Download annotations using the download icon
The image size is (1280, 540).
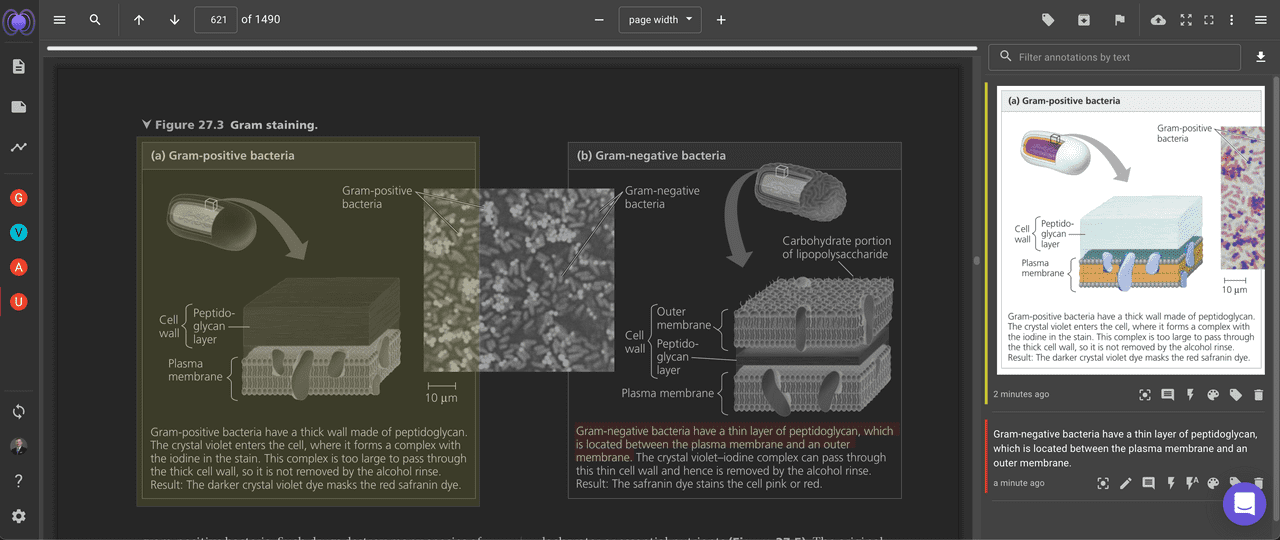pos(1260,58)
